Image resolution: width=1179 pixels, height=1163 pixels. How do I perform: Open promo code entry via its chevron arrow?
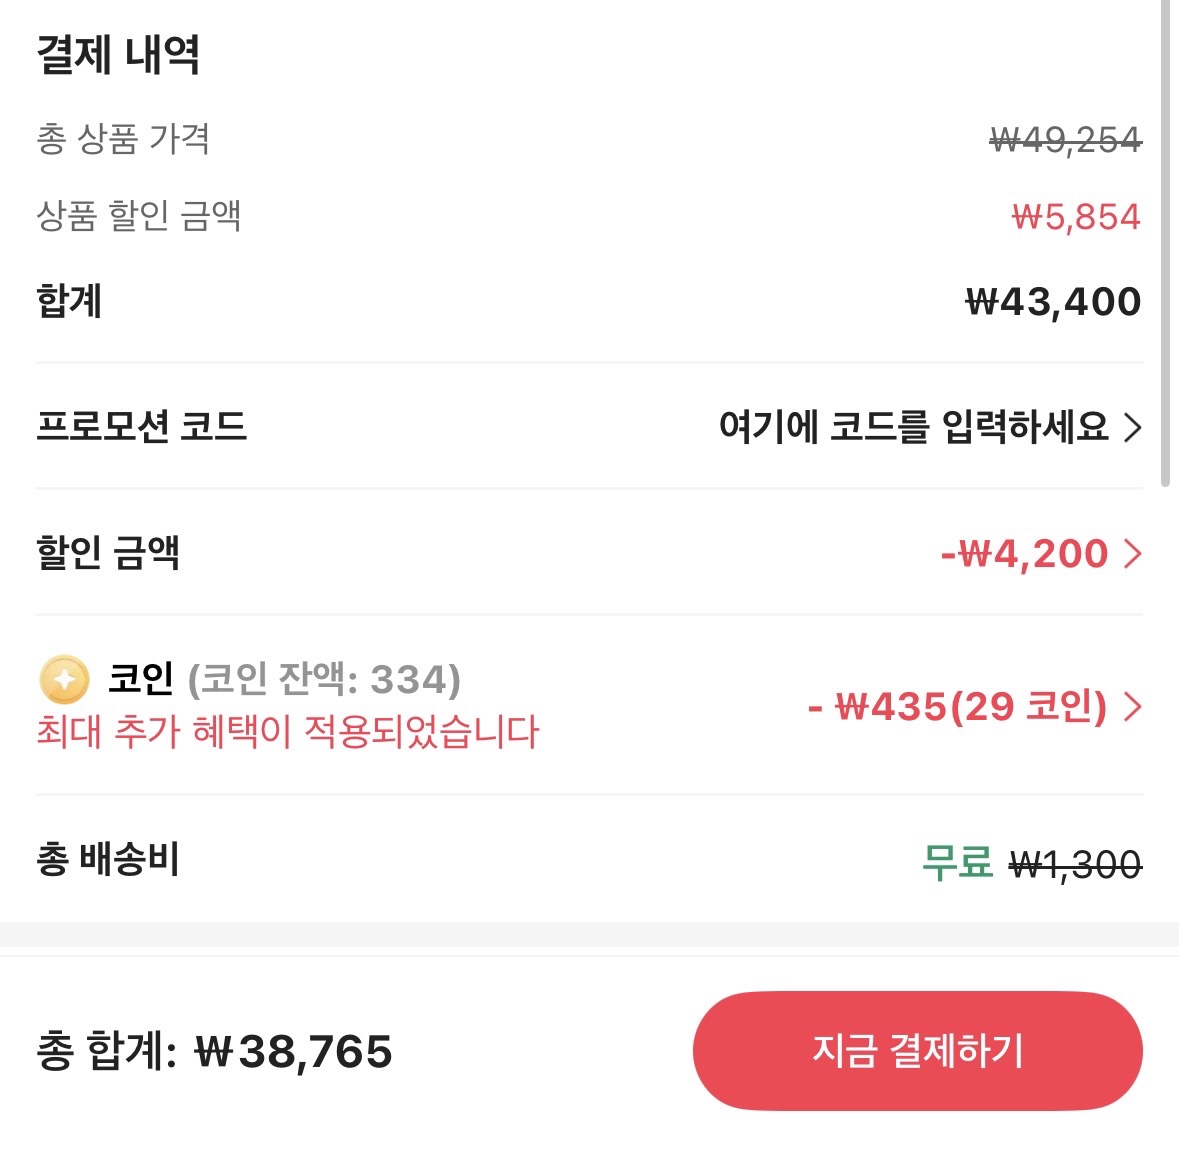tap(1132, 427)
